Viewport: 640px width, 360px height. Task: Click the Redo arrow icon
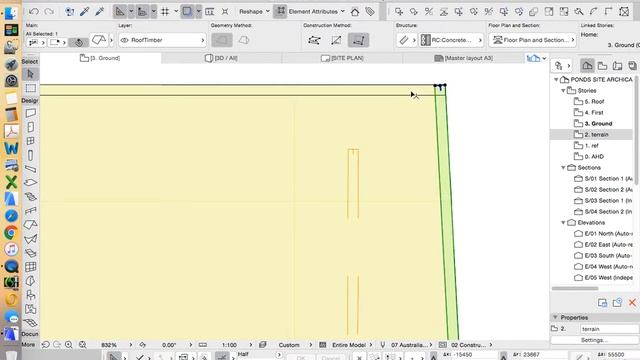(49, 11)
